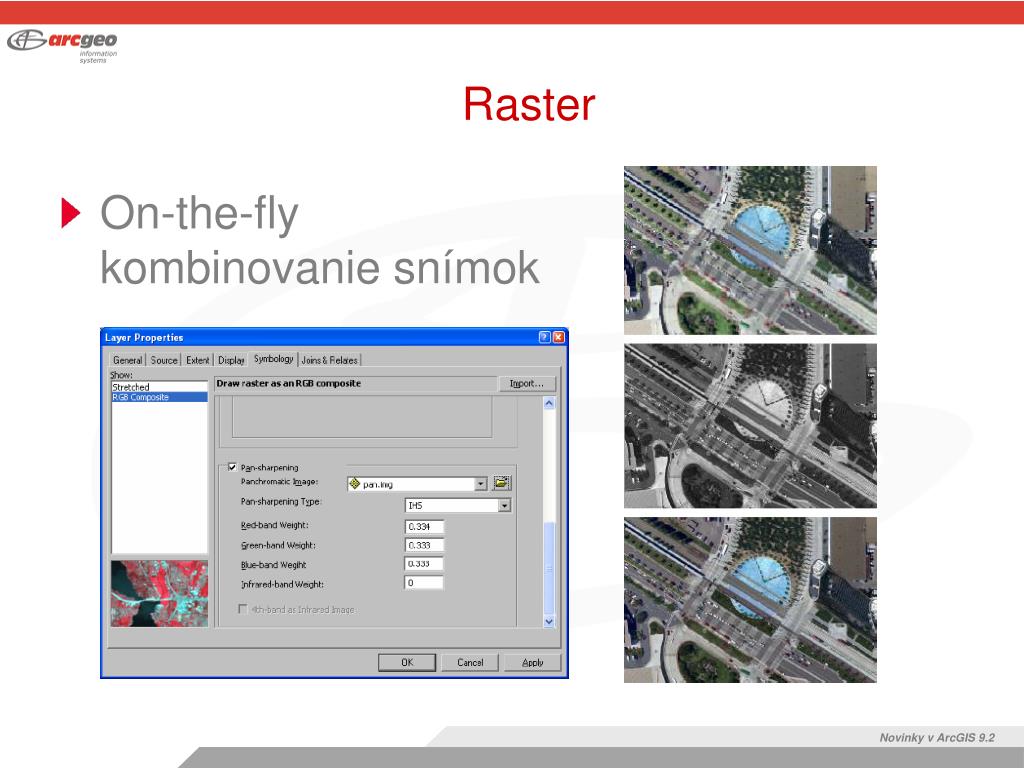Uncheck the Pan-sharpening checkbox
Viewport: 1024px width, 768px height.
point(232,468)
